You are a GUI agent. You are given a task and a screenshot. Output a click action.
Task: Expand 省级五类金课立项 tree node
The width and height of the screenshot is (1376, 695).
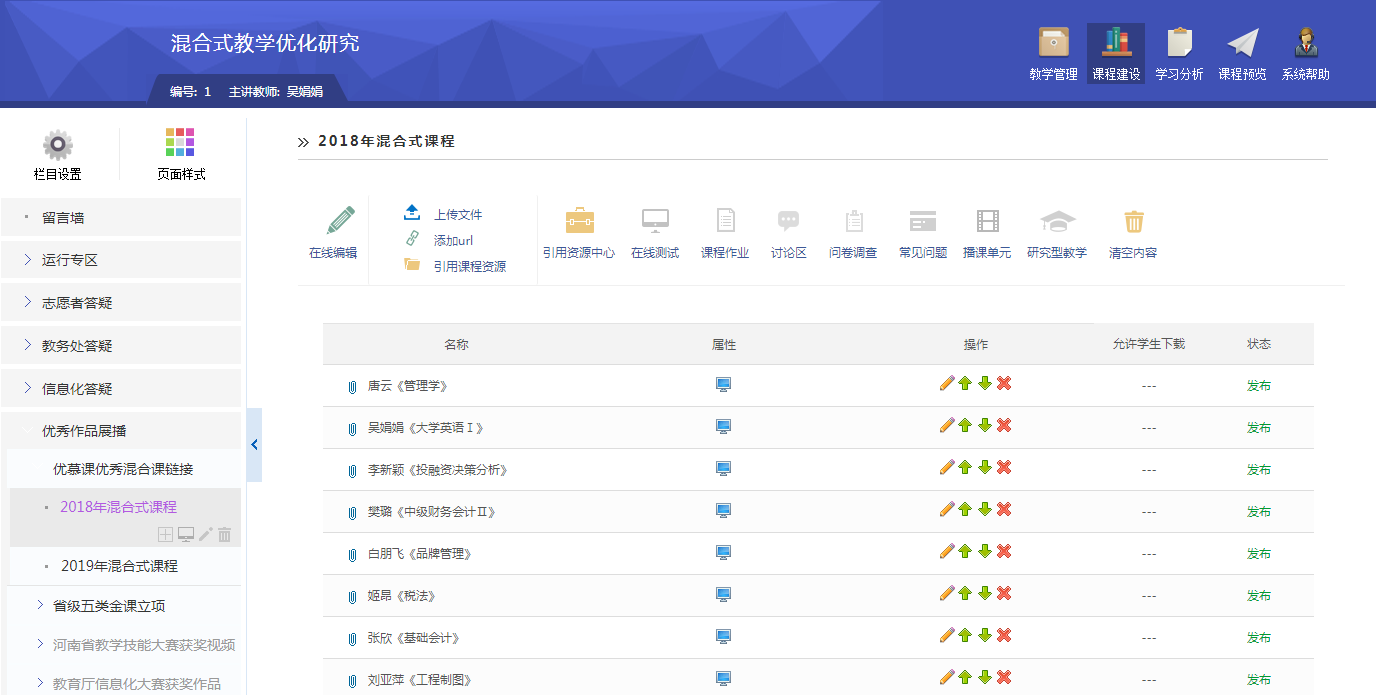point(39,605)
